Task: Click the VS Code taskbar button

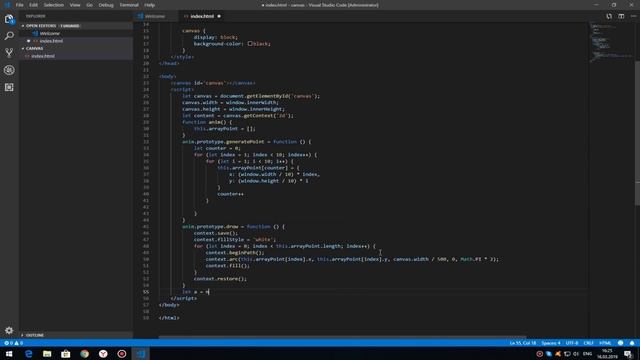Action: pyautogui.click(x=140, y=354)
